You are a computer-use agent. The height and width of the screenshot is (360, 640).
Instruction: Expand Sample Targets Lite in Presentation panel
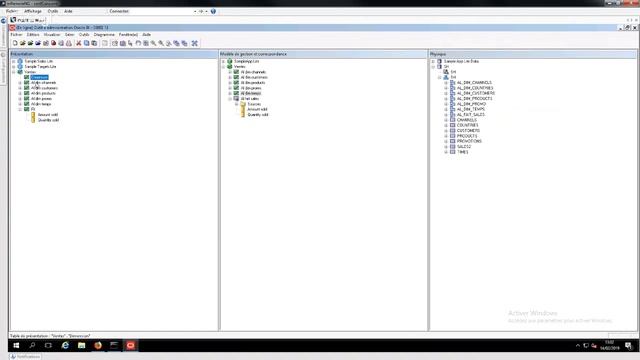(13, 67)
